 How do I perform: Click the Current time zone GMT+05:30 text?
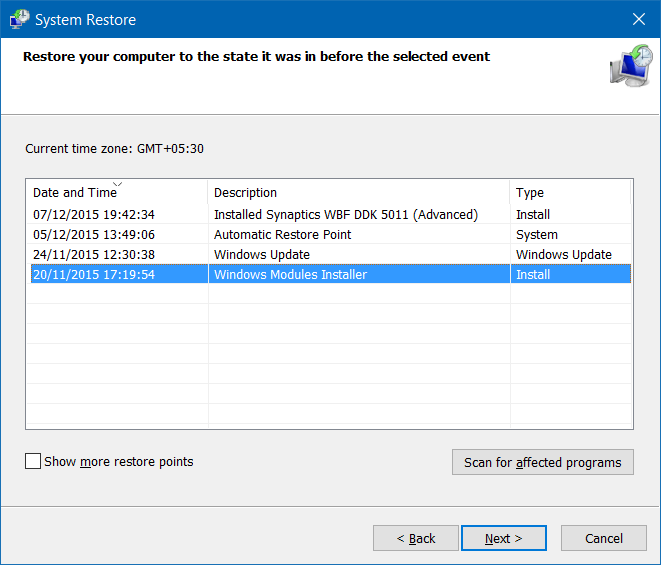coord(114,148)
